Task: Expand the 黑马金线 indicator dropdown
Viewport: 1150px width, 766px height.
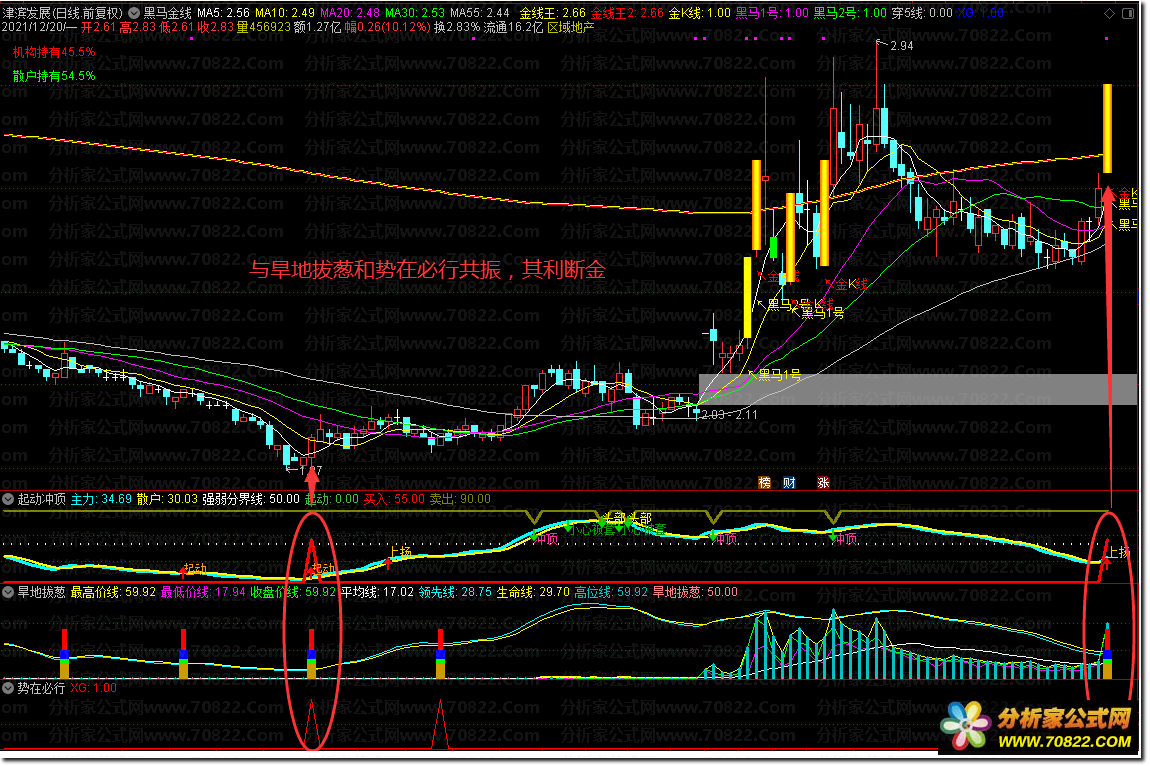Action: (x=135, y=13)
